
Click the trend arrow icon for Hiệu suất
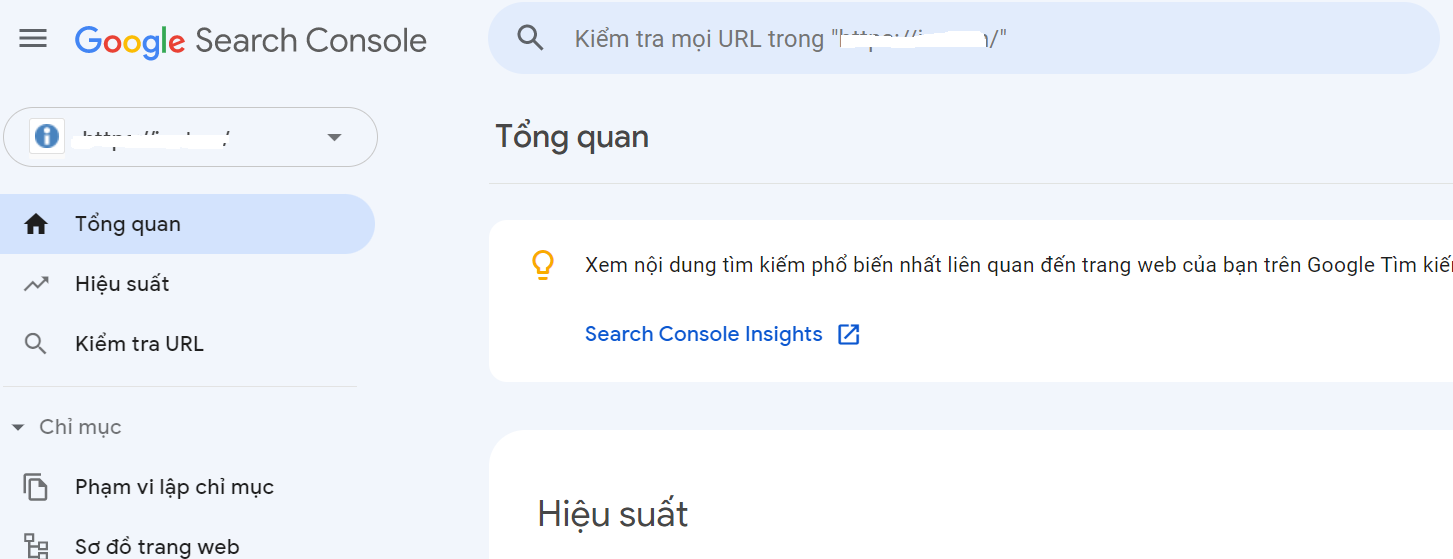click(36, 284)
